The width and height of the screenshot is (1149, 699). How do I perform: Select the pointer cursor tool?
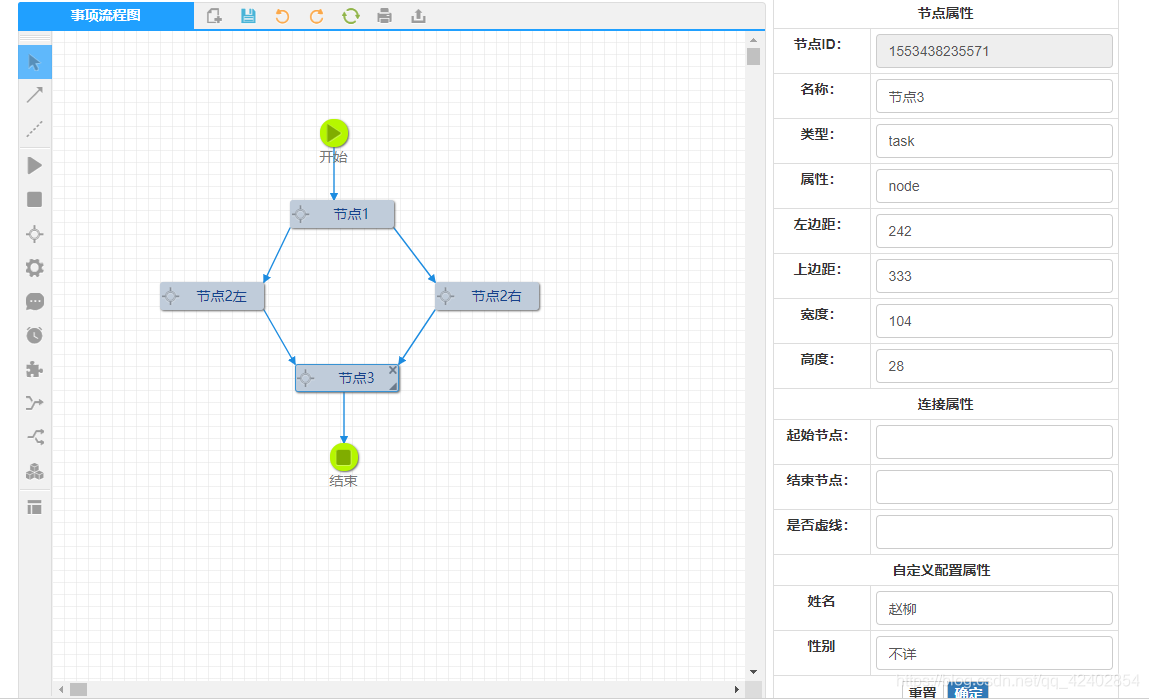[34, 62]
